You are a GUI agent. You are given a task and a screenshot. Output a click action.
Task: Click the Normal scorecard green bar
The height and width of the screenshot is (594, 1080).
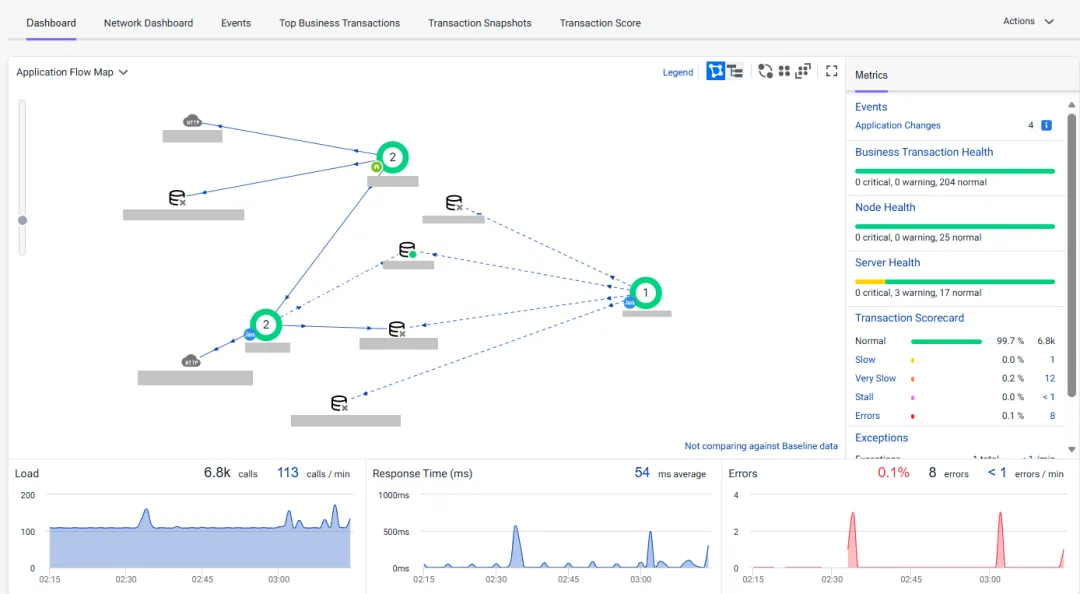[946, 341]
